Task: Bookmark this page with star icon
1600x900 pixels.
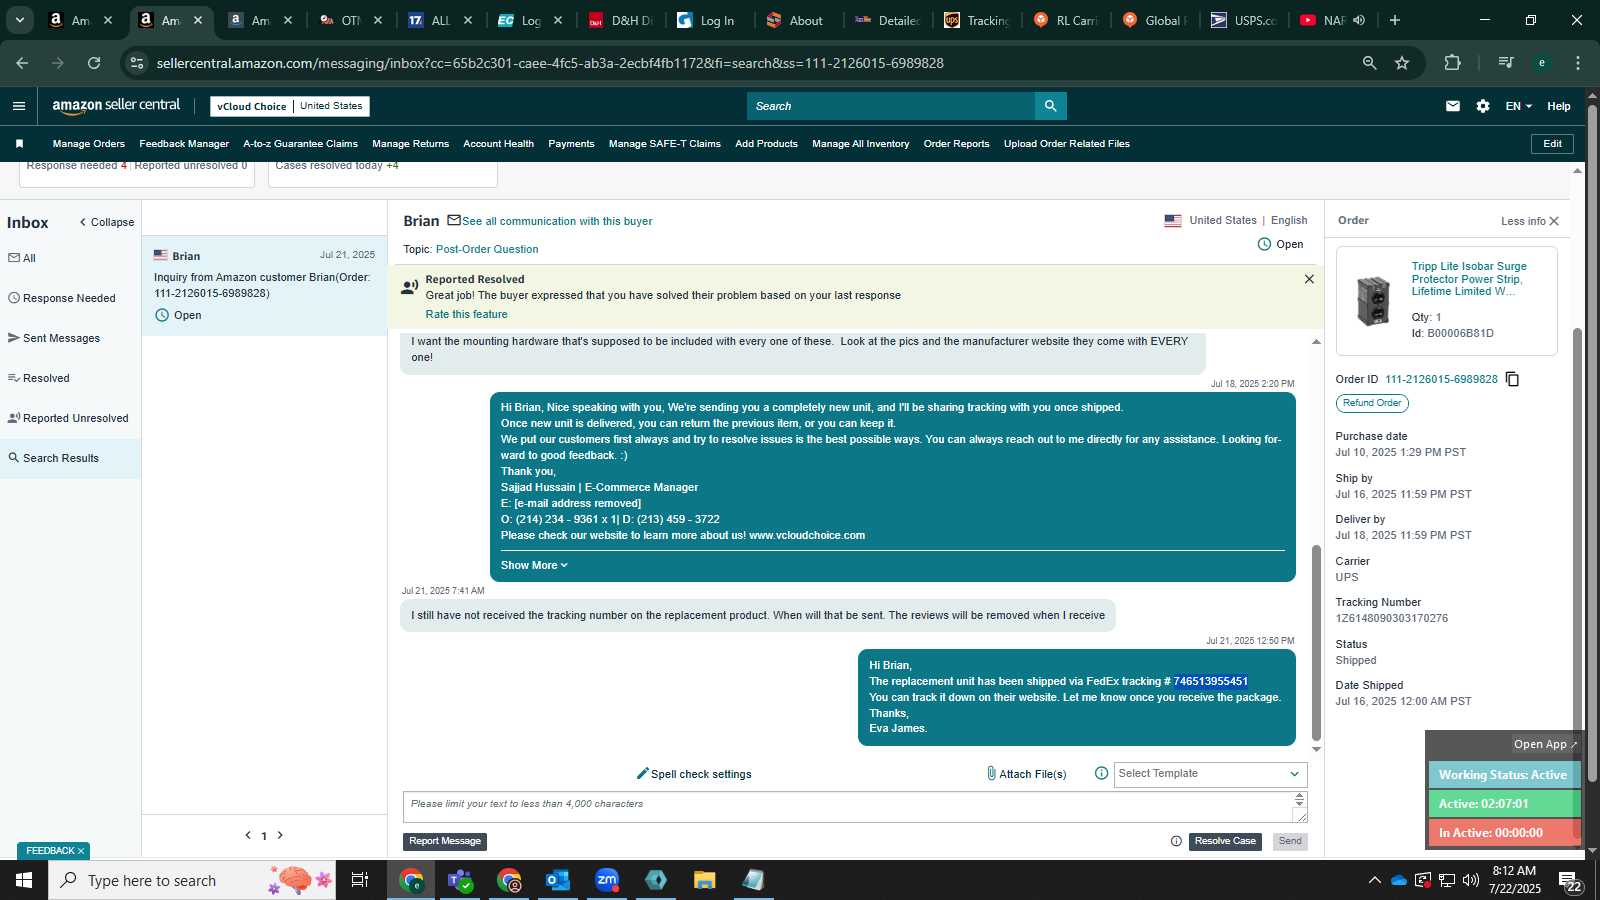Action: pos(1402,63)
